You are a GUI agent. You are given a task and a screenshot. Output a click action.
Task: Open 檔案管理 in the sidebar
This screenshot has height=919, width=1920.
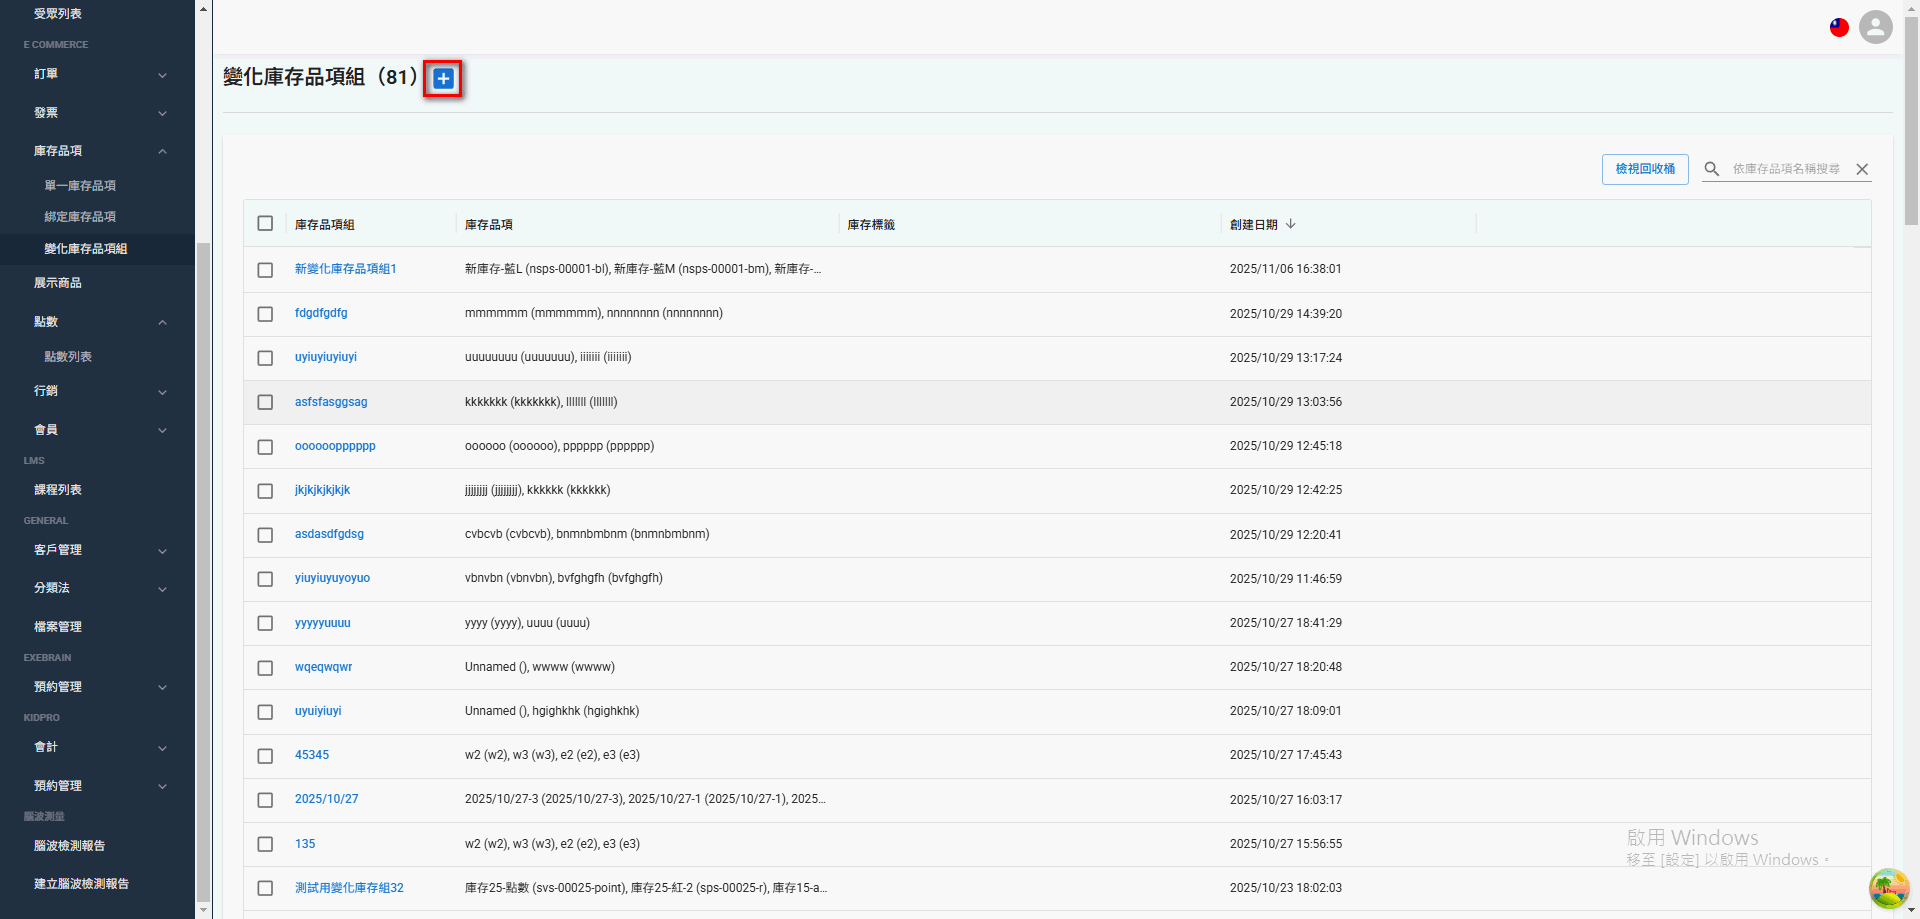[58, 627]
